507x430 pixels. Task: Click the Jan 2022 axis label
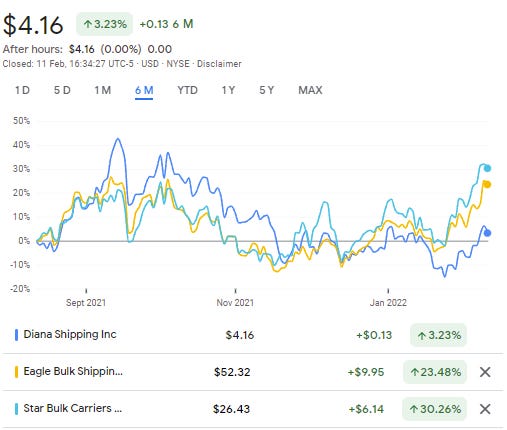(388, 302)
